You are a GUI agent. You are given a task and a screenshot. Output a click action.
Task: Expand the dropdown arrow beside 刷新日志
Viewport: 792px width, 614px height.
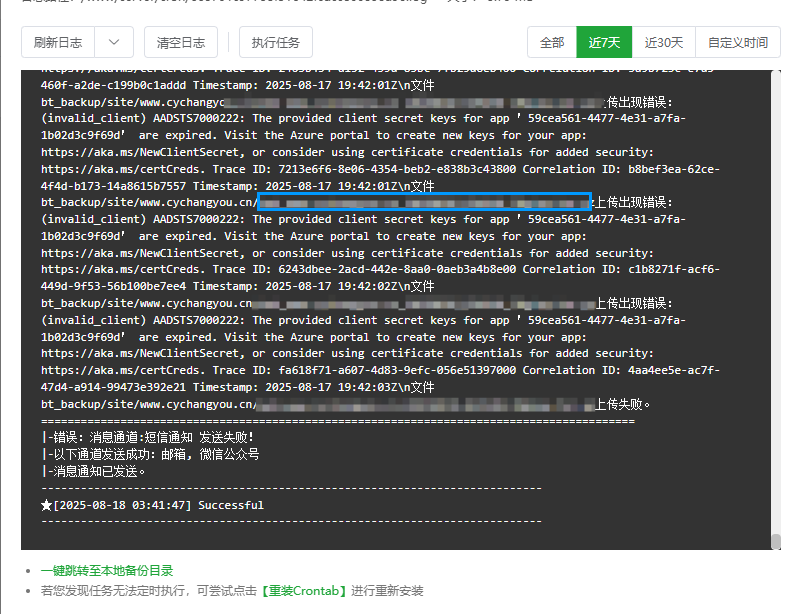(114, 42)
